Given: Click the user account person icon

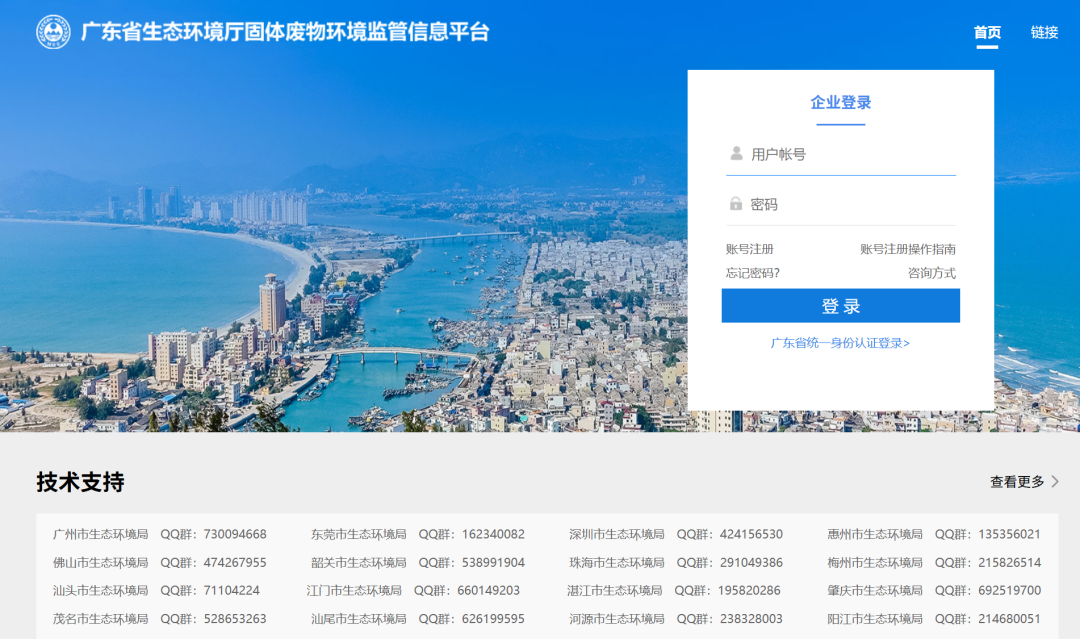Looking at the screenshot, I should click(x=736, y=154).
